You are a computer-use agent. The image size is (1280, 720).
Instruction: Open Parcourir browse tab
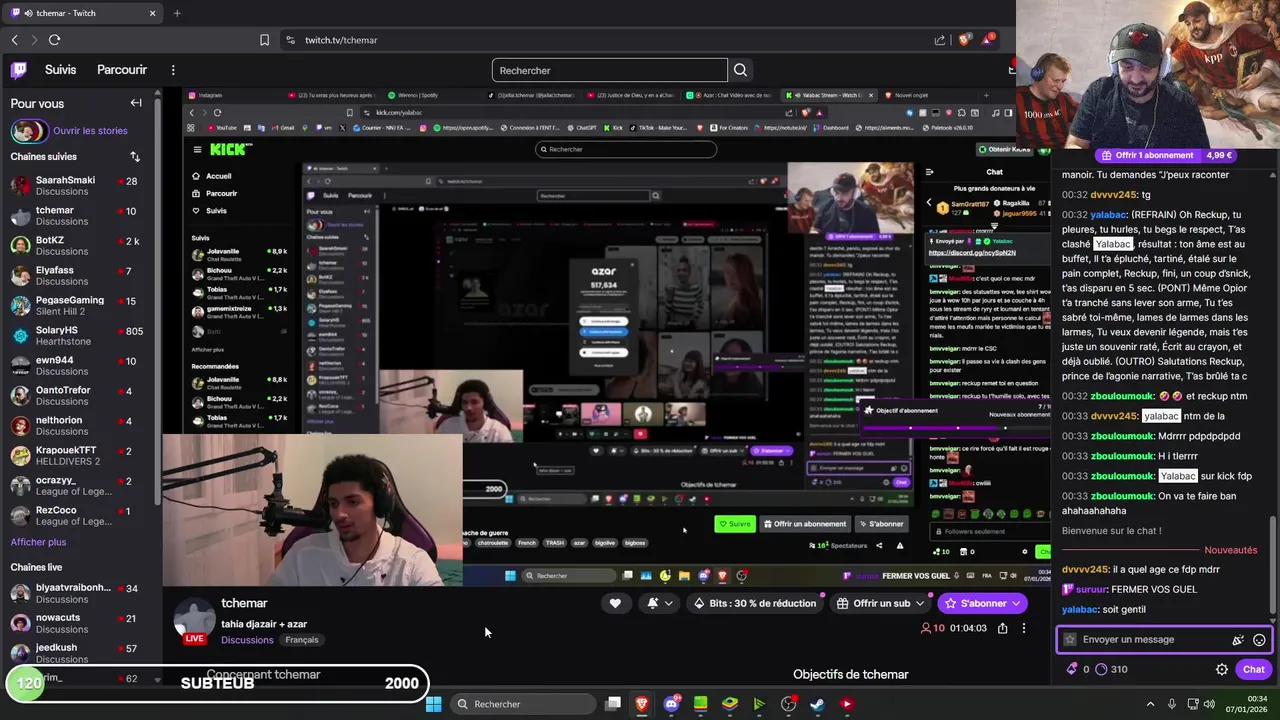click(122, 70)
